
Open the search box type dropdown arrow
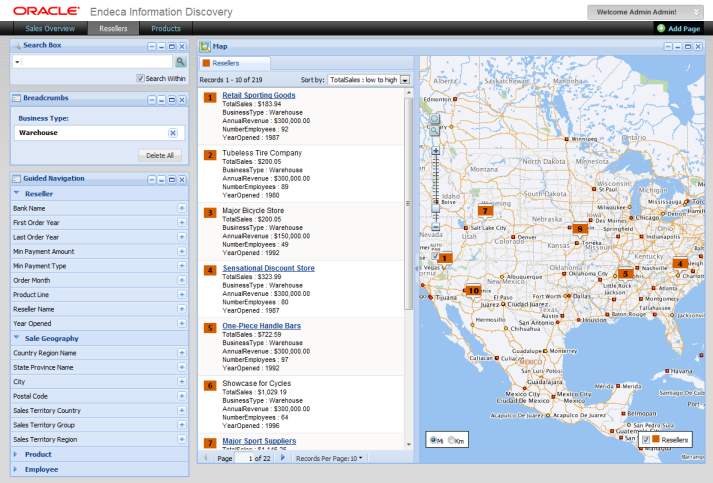(17, 61)
